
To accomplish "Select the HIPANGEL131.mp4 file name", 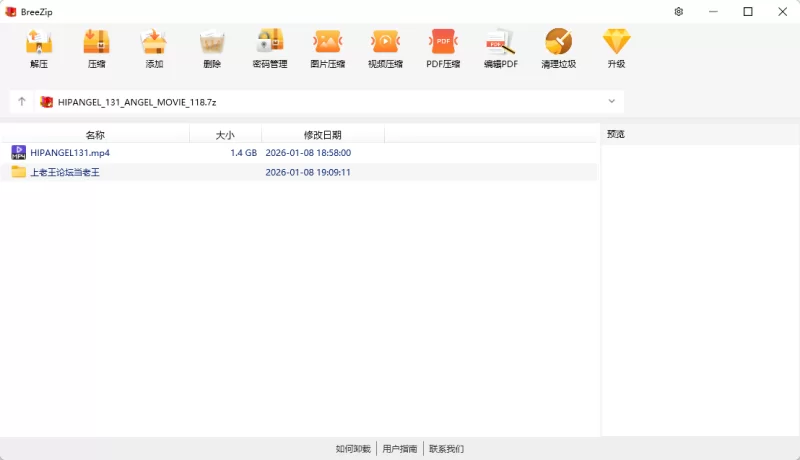I will click(x=70, y=152).
